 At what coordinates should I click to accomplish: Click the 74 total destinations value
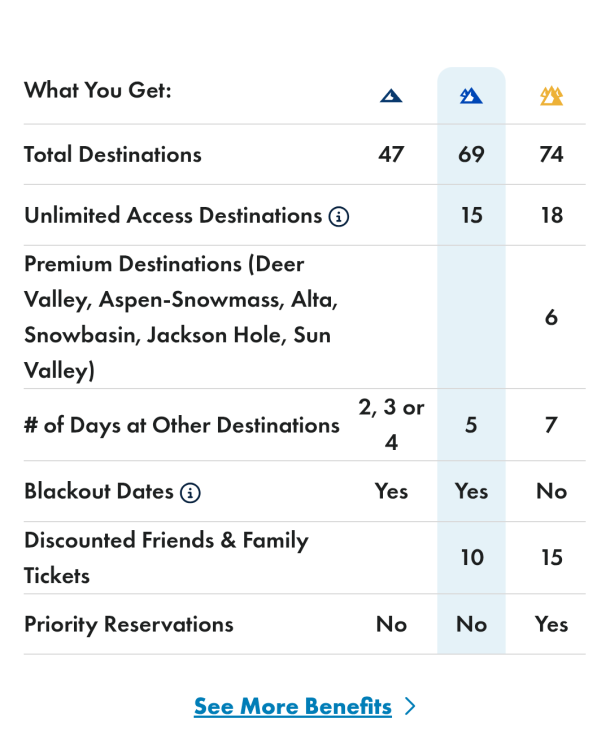pyautogui.click(x=551, y=154)
